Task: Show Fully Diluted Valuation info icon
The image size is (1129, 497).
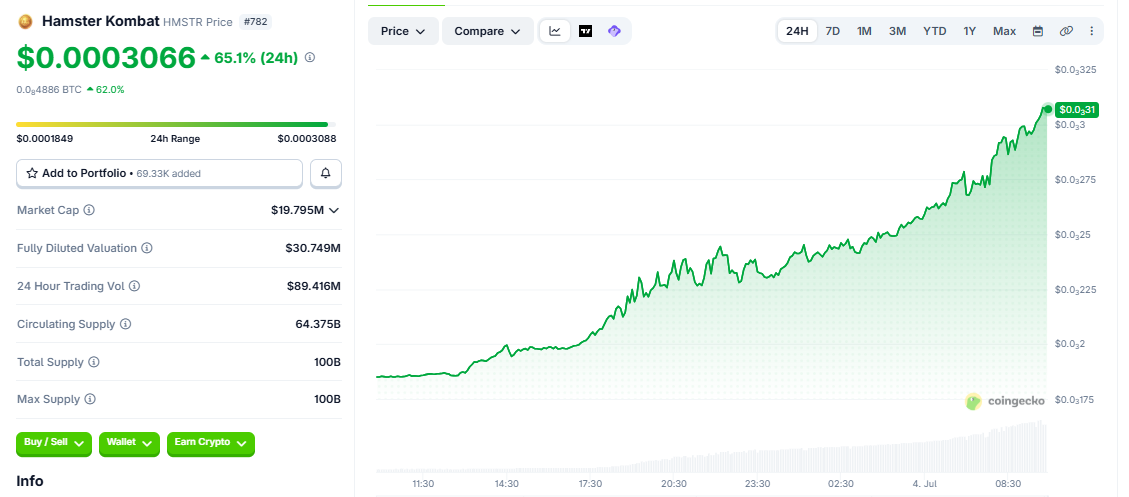Action: [x=147, y=248]
